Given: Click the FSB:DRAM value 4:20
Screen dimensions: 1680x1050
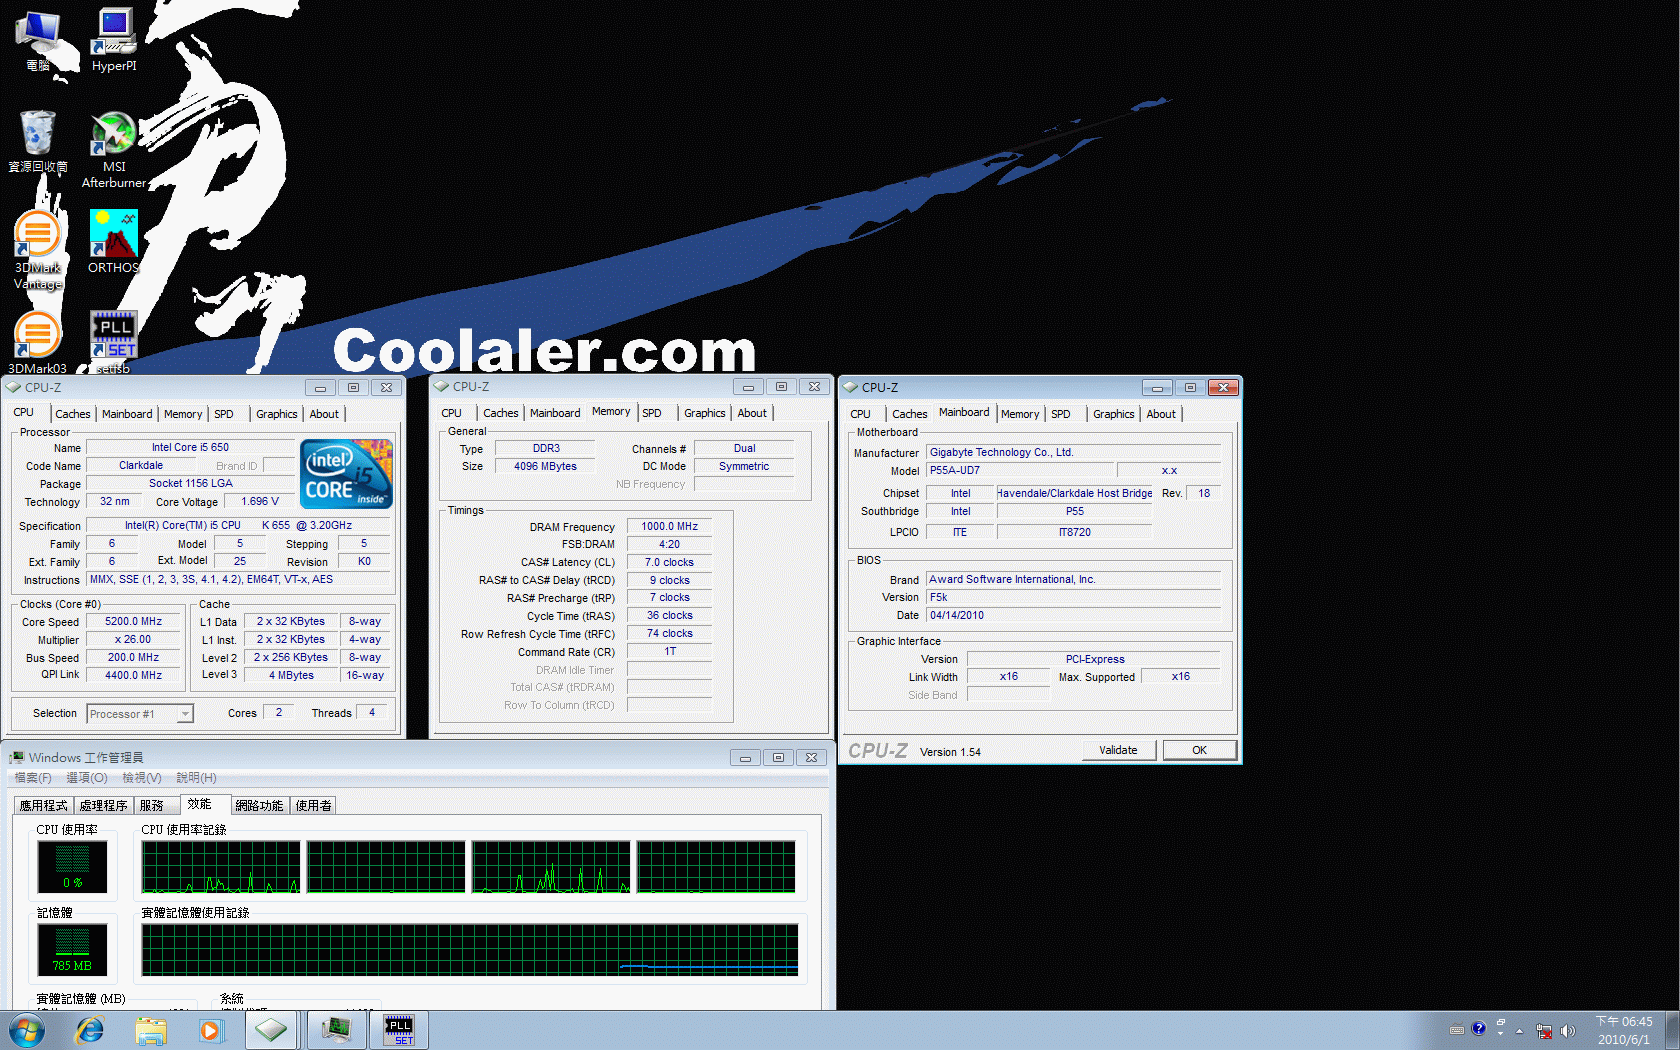Looking at the screenshot, I should point(669,545).
